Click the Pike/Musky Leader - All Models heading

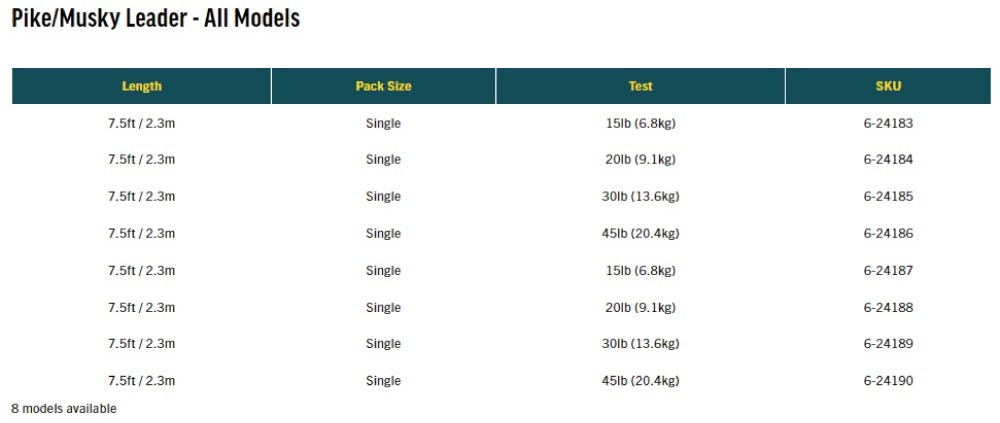tap(156, 18)
